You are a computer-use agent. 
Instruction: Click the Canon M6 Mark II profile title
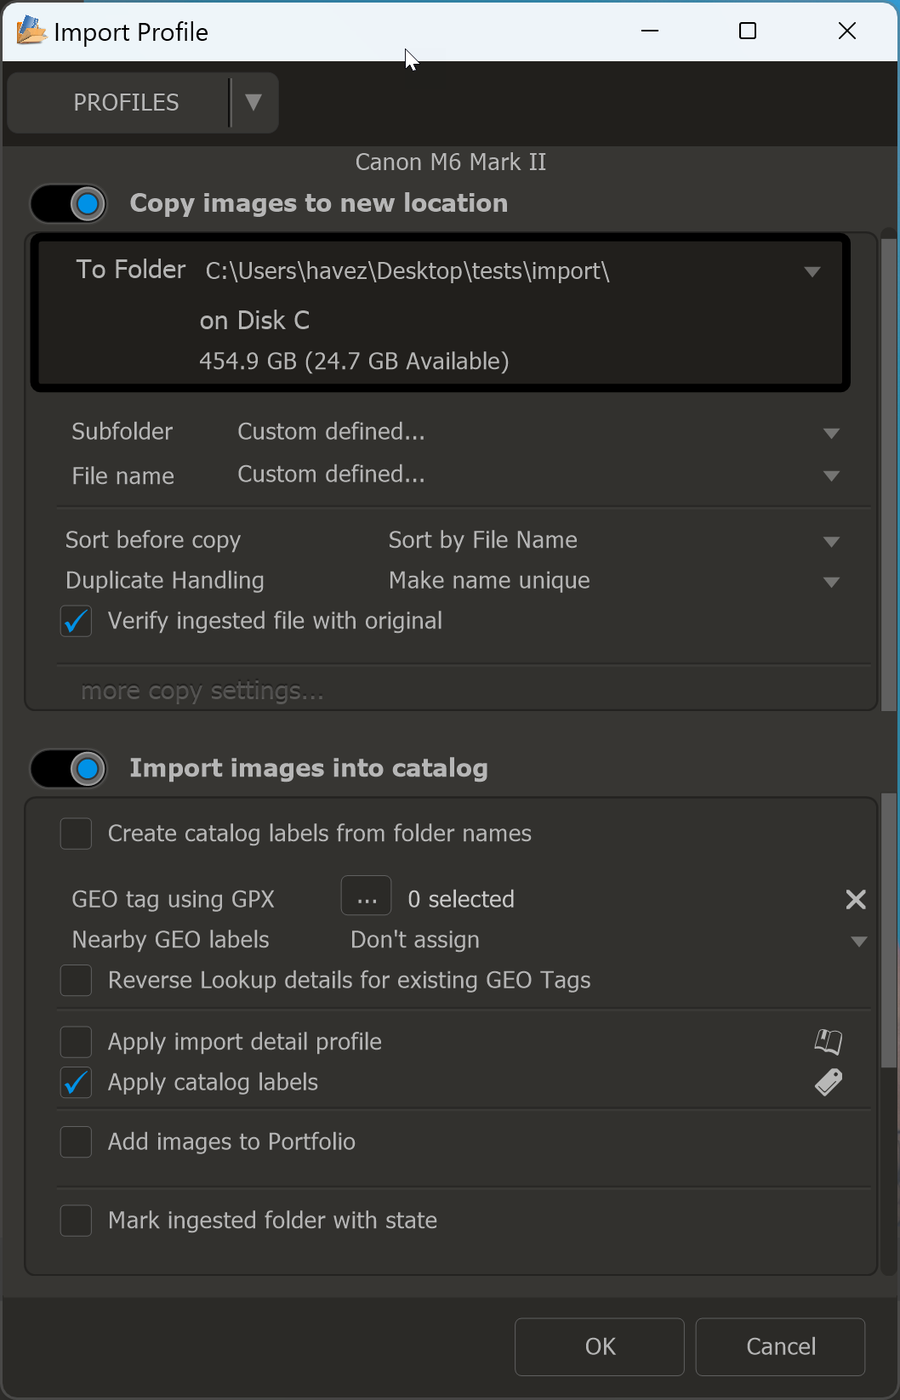(450, 162)
